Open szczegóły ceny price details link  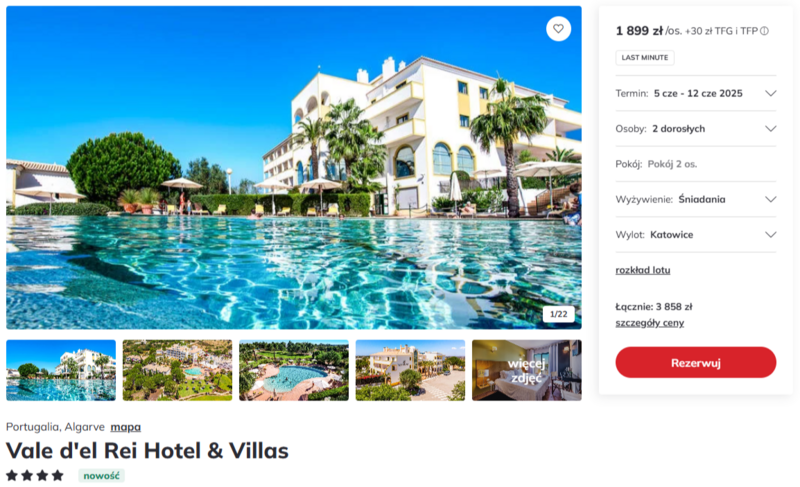649,323
